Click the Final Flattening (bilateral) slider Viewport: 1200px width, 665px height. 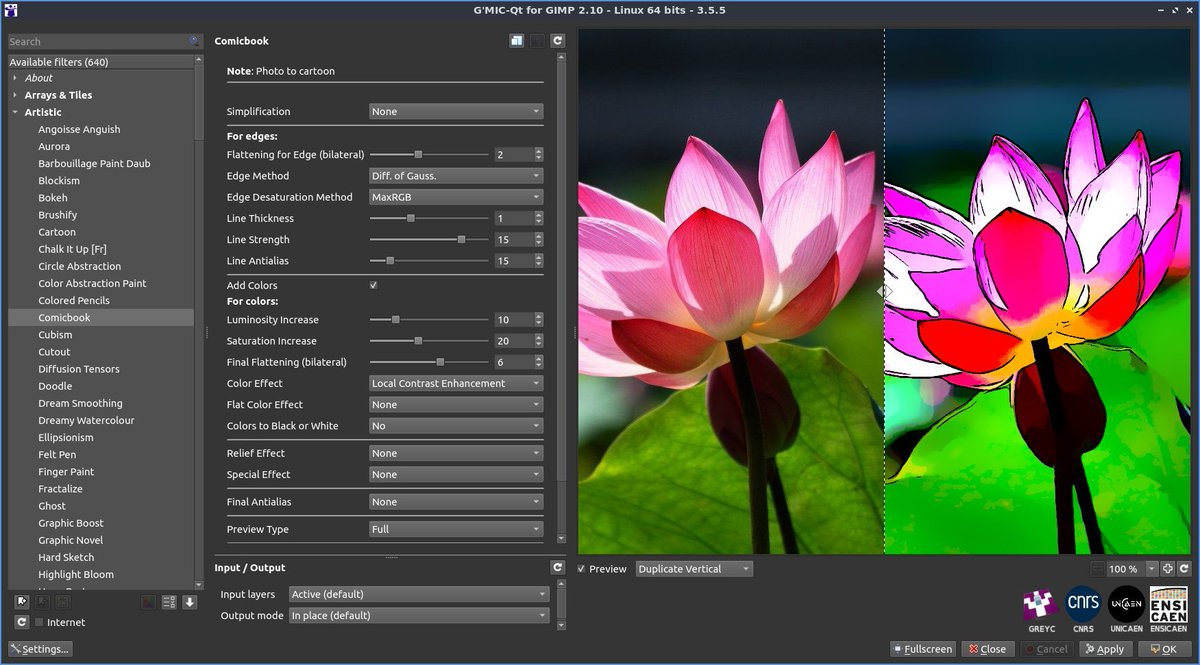coord(429,362)
